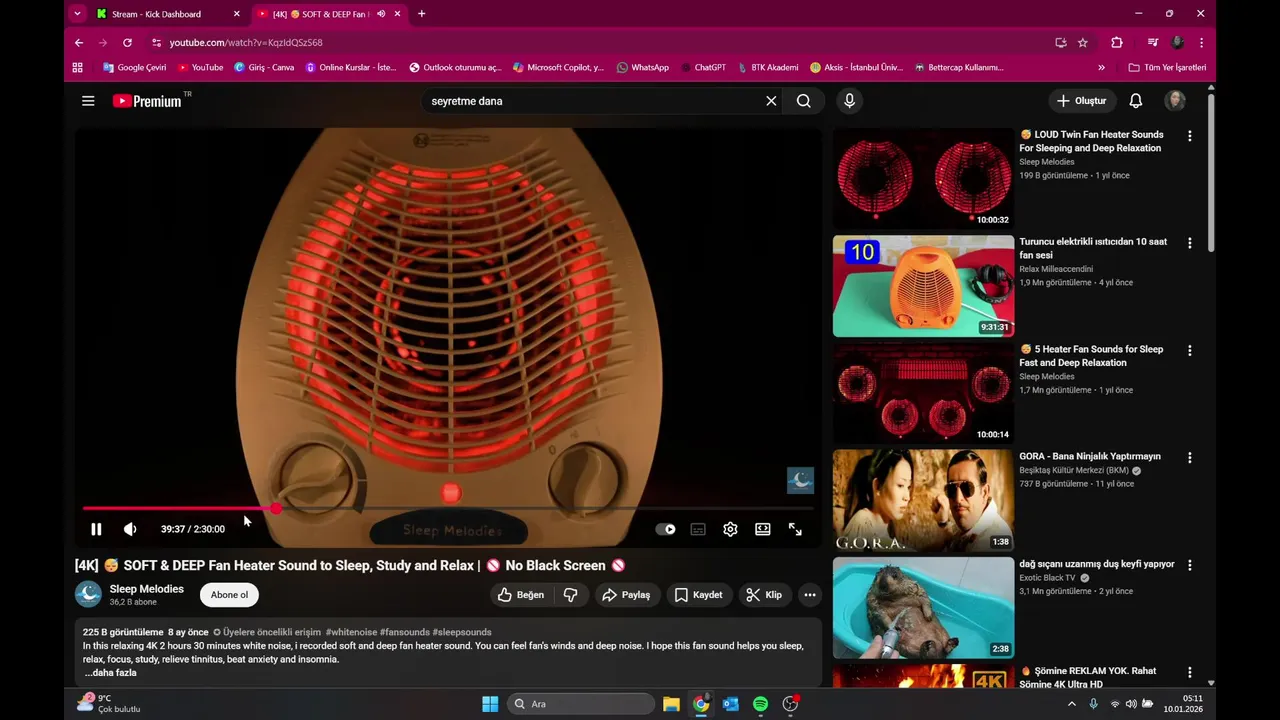Open YouTube notifications bell

tap(1136, 101)
